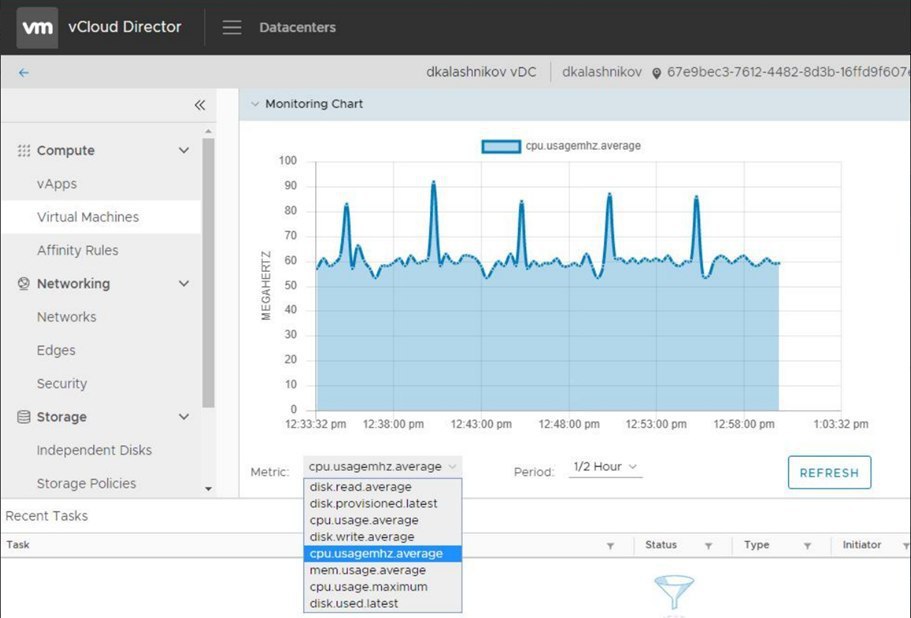The image size is (911, 618).
Task: Click the funnel icon in Recent Tasks
Action: [x=674, y=592]
